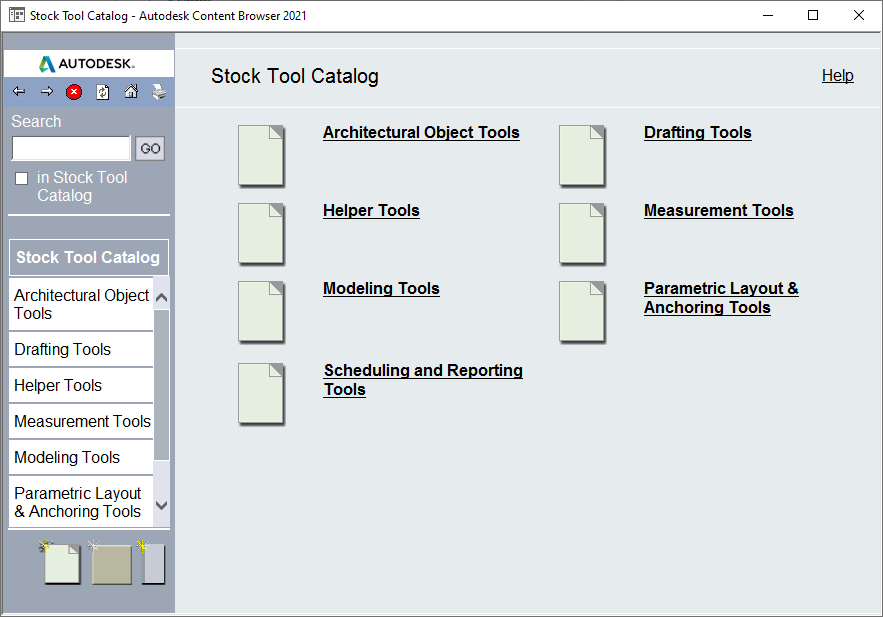Minimize the Content Browser window

pos(768,15)
